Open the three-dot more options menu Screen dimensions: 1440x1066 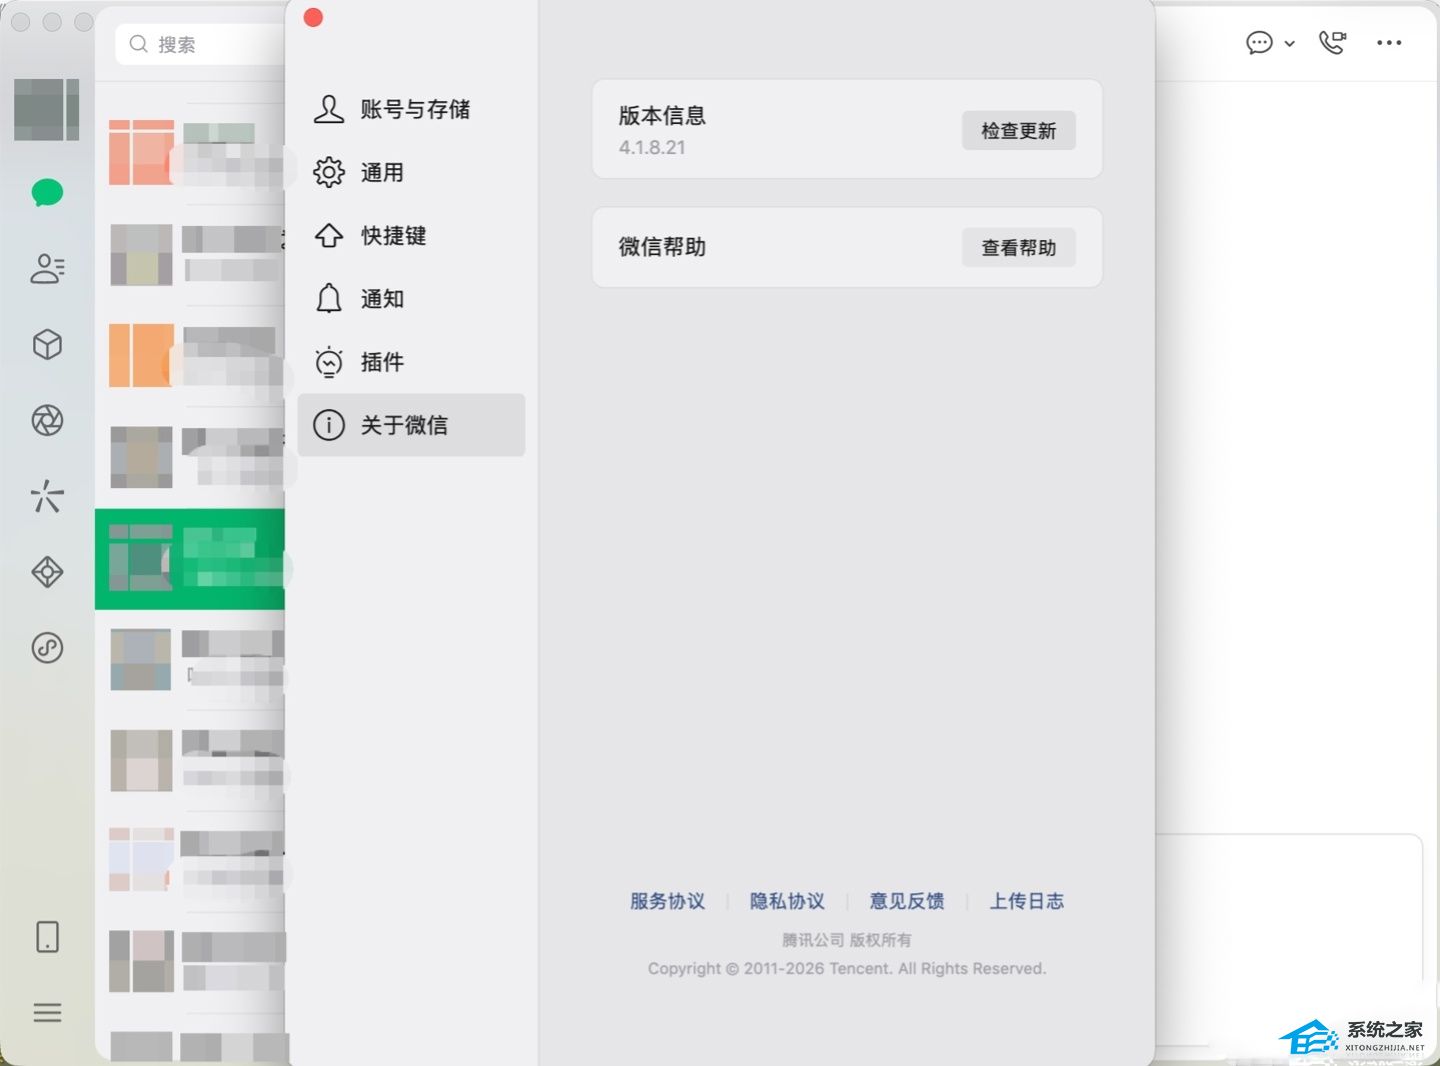(x=1389, y=43)
